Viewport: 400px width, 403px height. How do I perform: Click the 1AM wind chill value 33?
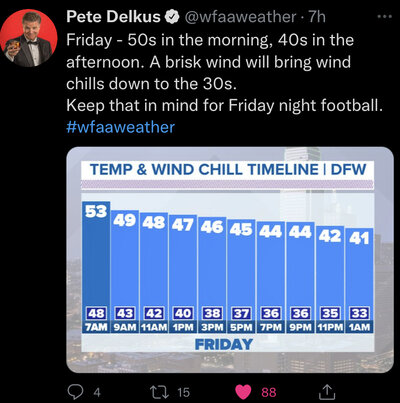coord(359,313)
